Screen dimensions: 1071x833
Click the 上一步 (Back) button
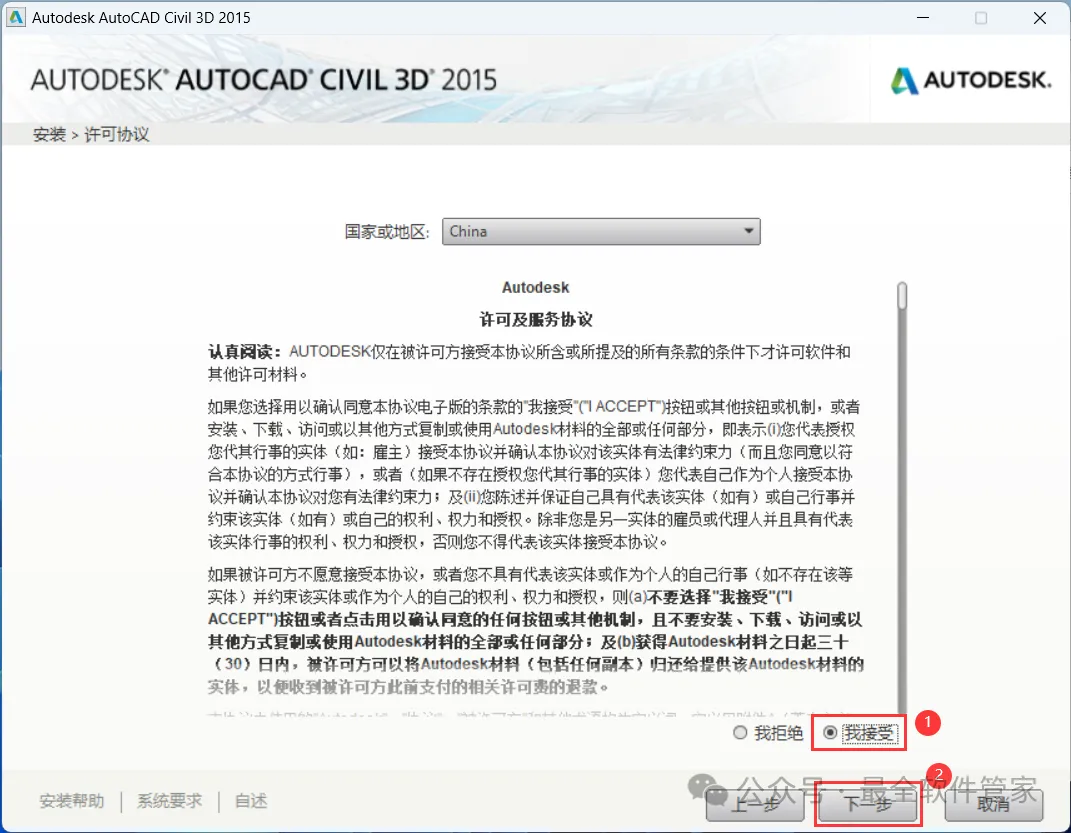tap(755, 804)
